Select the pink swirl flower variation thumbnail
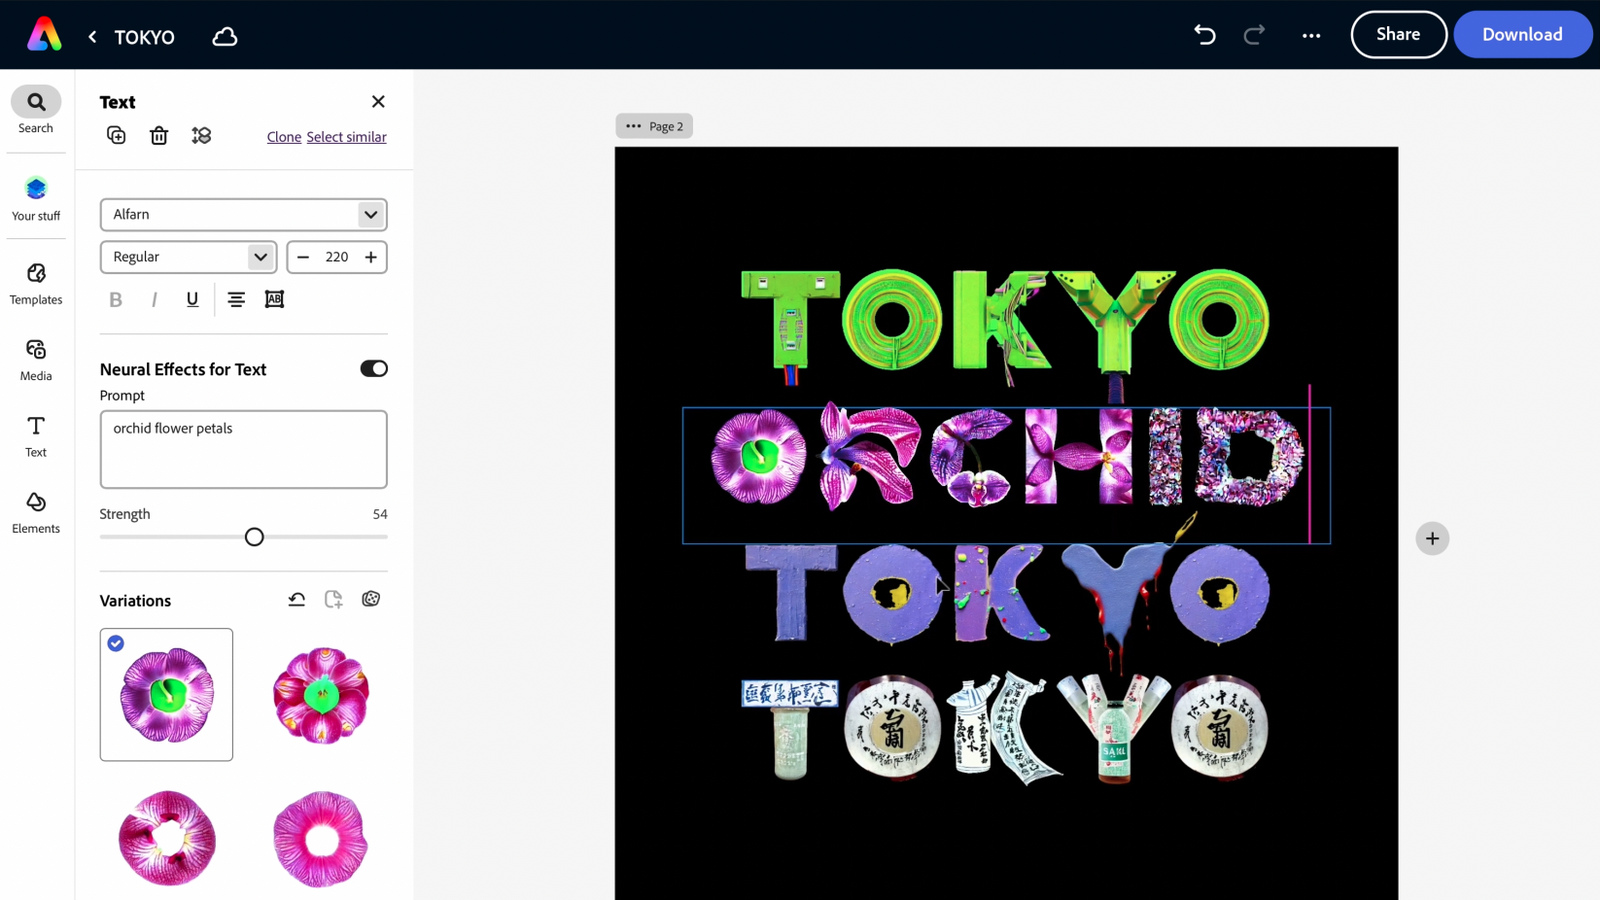 tap(166, 838)
